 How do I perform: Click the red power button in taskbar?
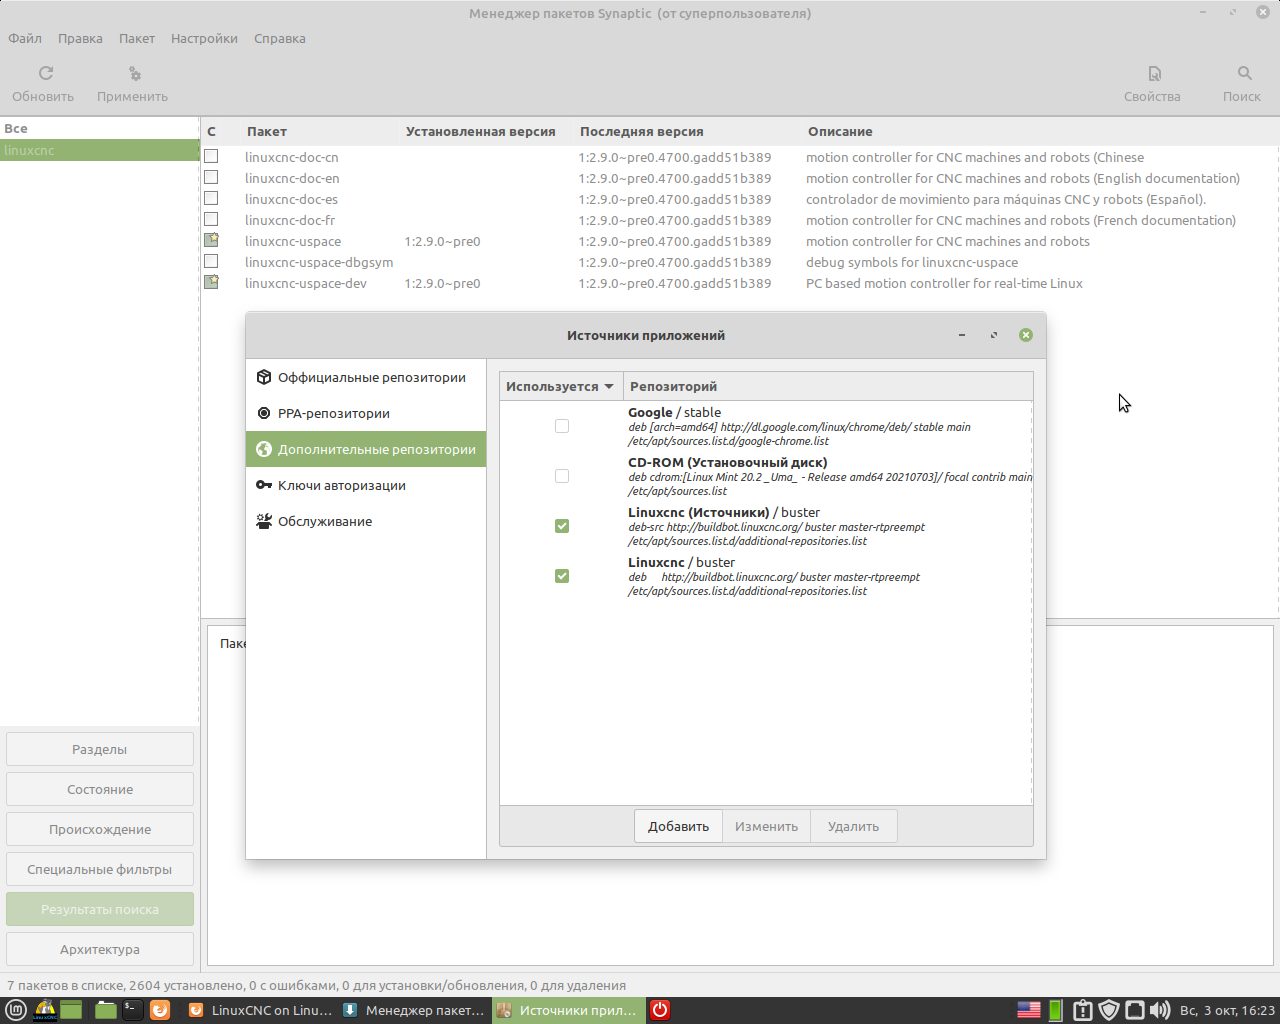click(660, 1010)
